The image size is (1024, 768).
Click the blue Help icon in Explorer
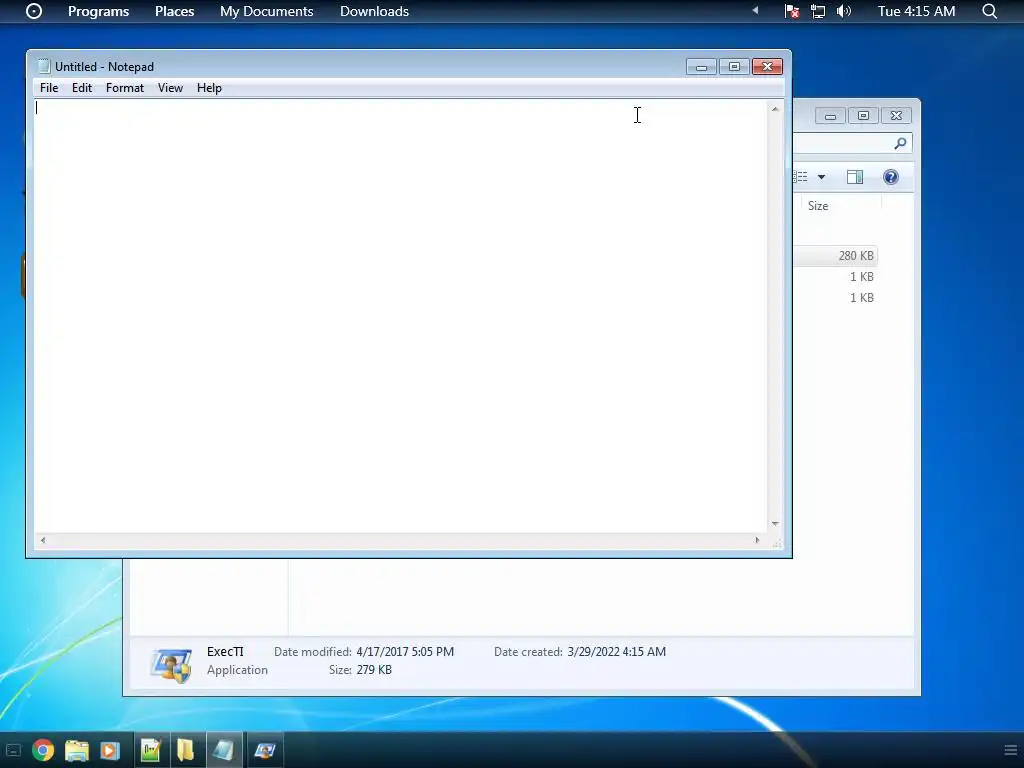tap(891, 177)
